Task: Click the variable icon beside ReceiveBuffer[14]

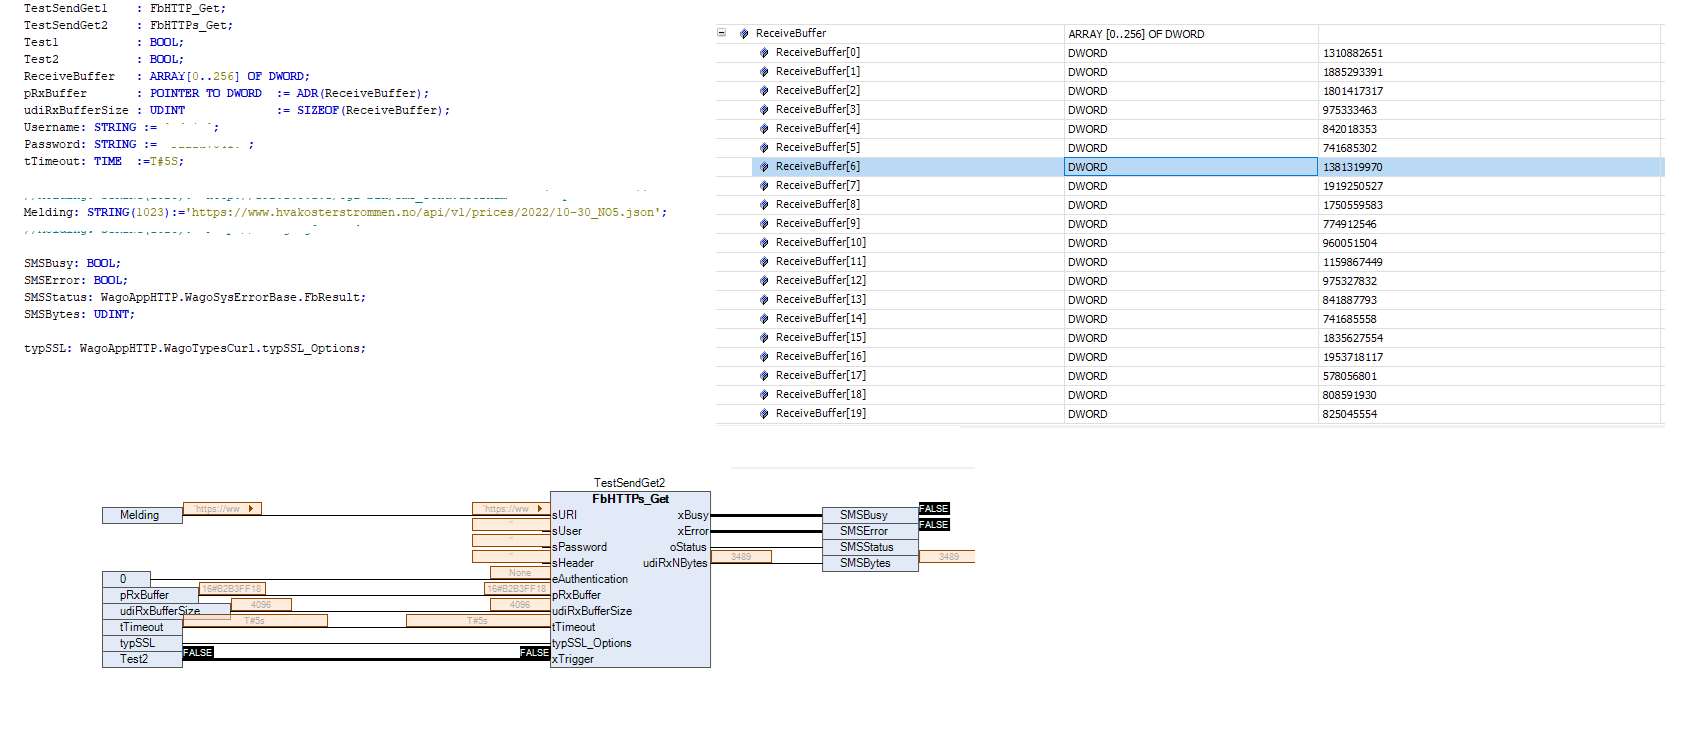Action: click(x=764, y=319)
